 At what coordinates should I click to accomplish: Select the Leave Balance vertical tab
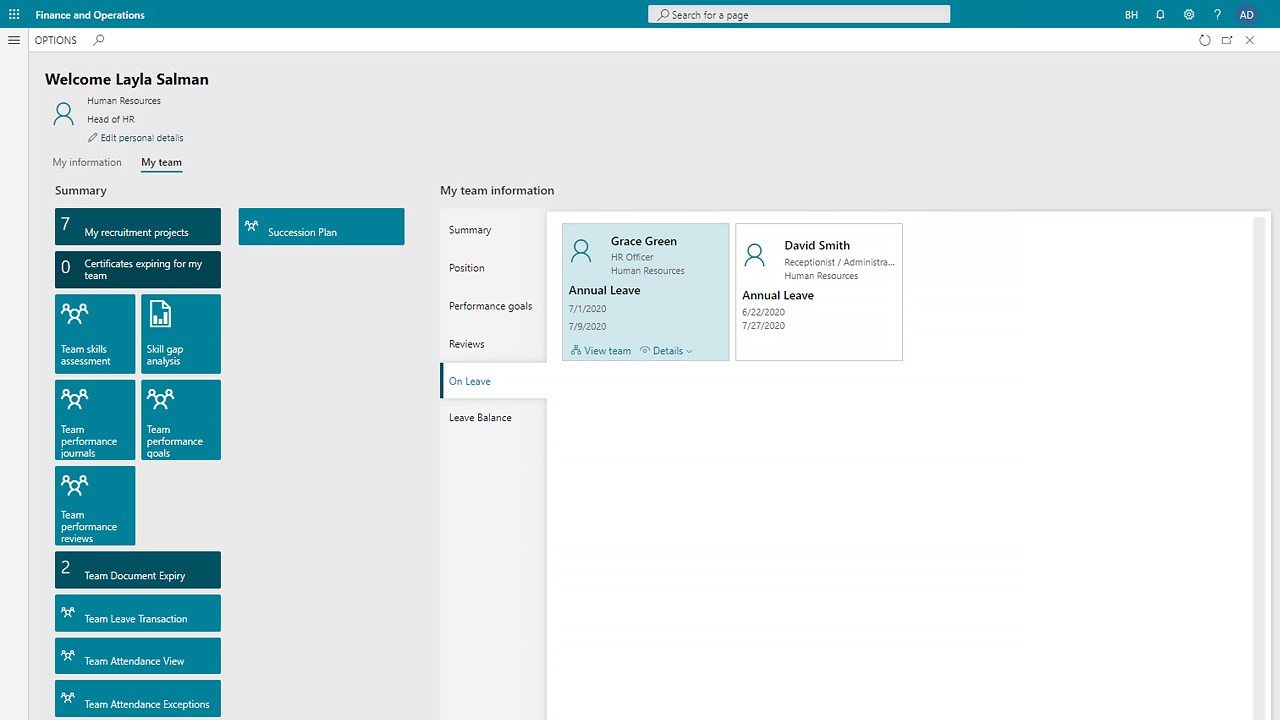click(493, 418)
